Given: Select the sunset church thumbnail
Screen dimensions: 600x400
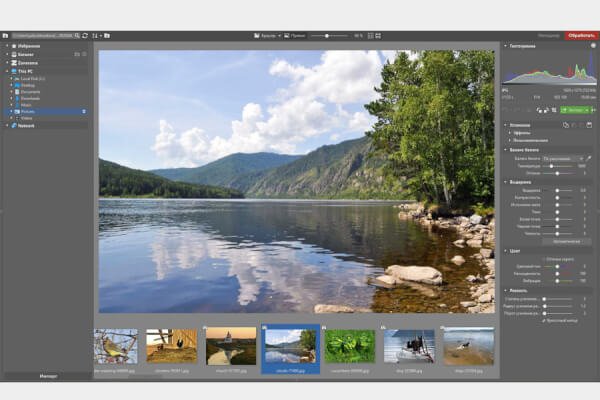Looking at the screenshot, I should [x=231, y=346].
